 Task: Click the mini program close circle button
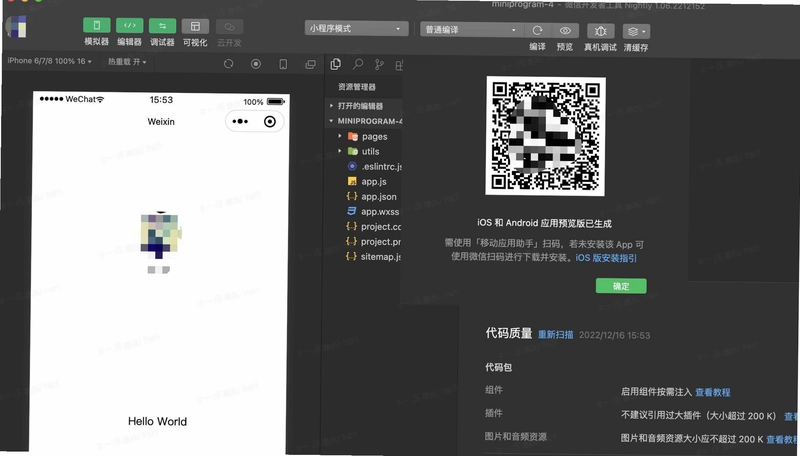pos(270,121)
